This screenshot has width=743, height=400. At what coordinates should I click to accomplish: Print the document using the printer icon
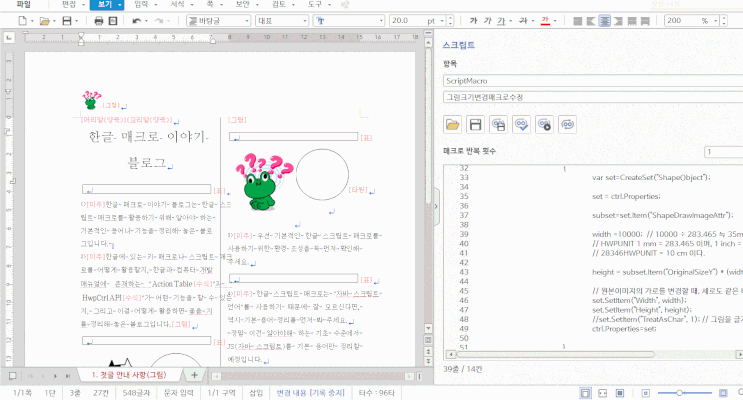pos(99,21)
